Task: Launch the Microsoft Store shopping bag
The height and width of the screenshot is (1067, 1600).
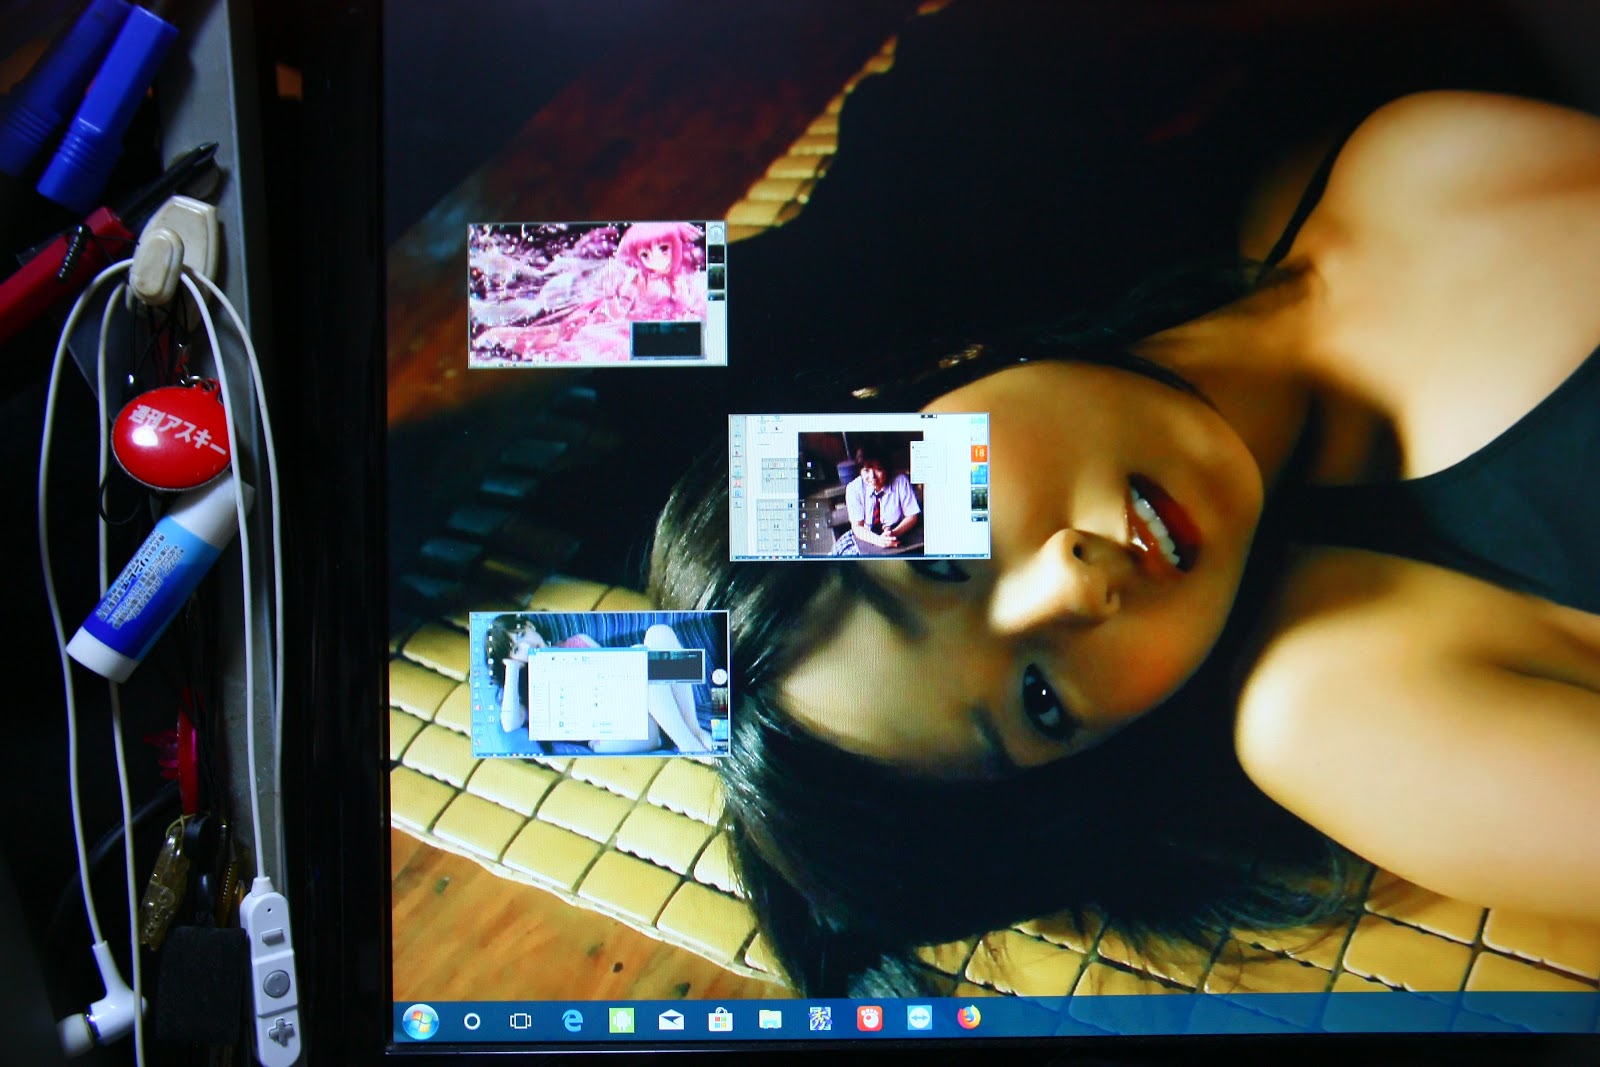Action: pos(720,1020)
